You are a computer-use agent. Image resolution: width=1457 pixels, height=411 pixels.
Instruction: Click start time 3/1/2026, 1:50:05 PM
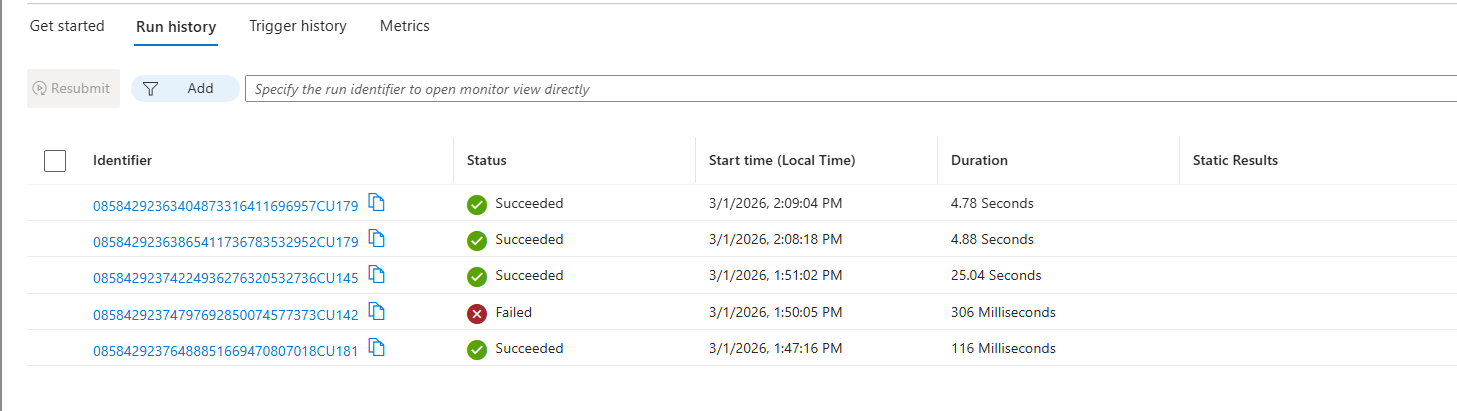click(776, 312)
